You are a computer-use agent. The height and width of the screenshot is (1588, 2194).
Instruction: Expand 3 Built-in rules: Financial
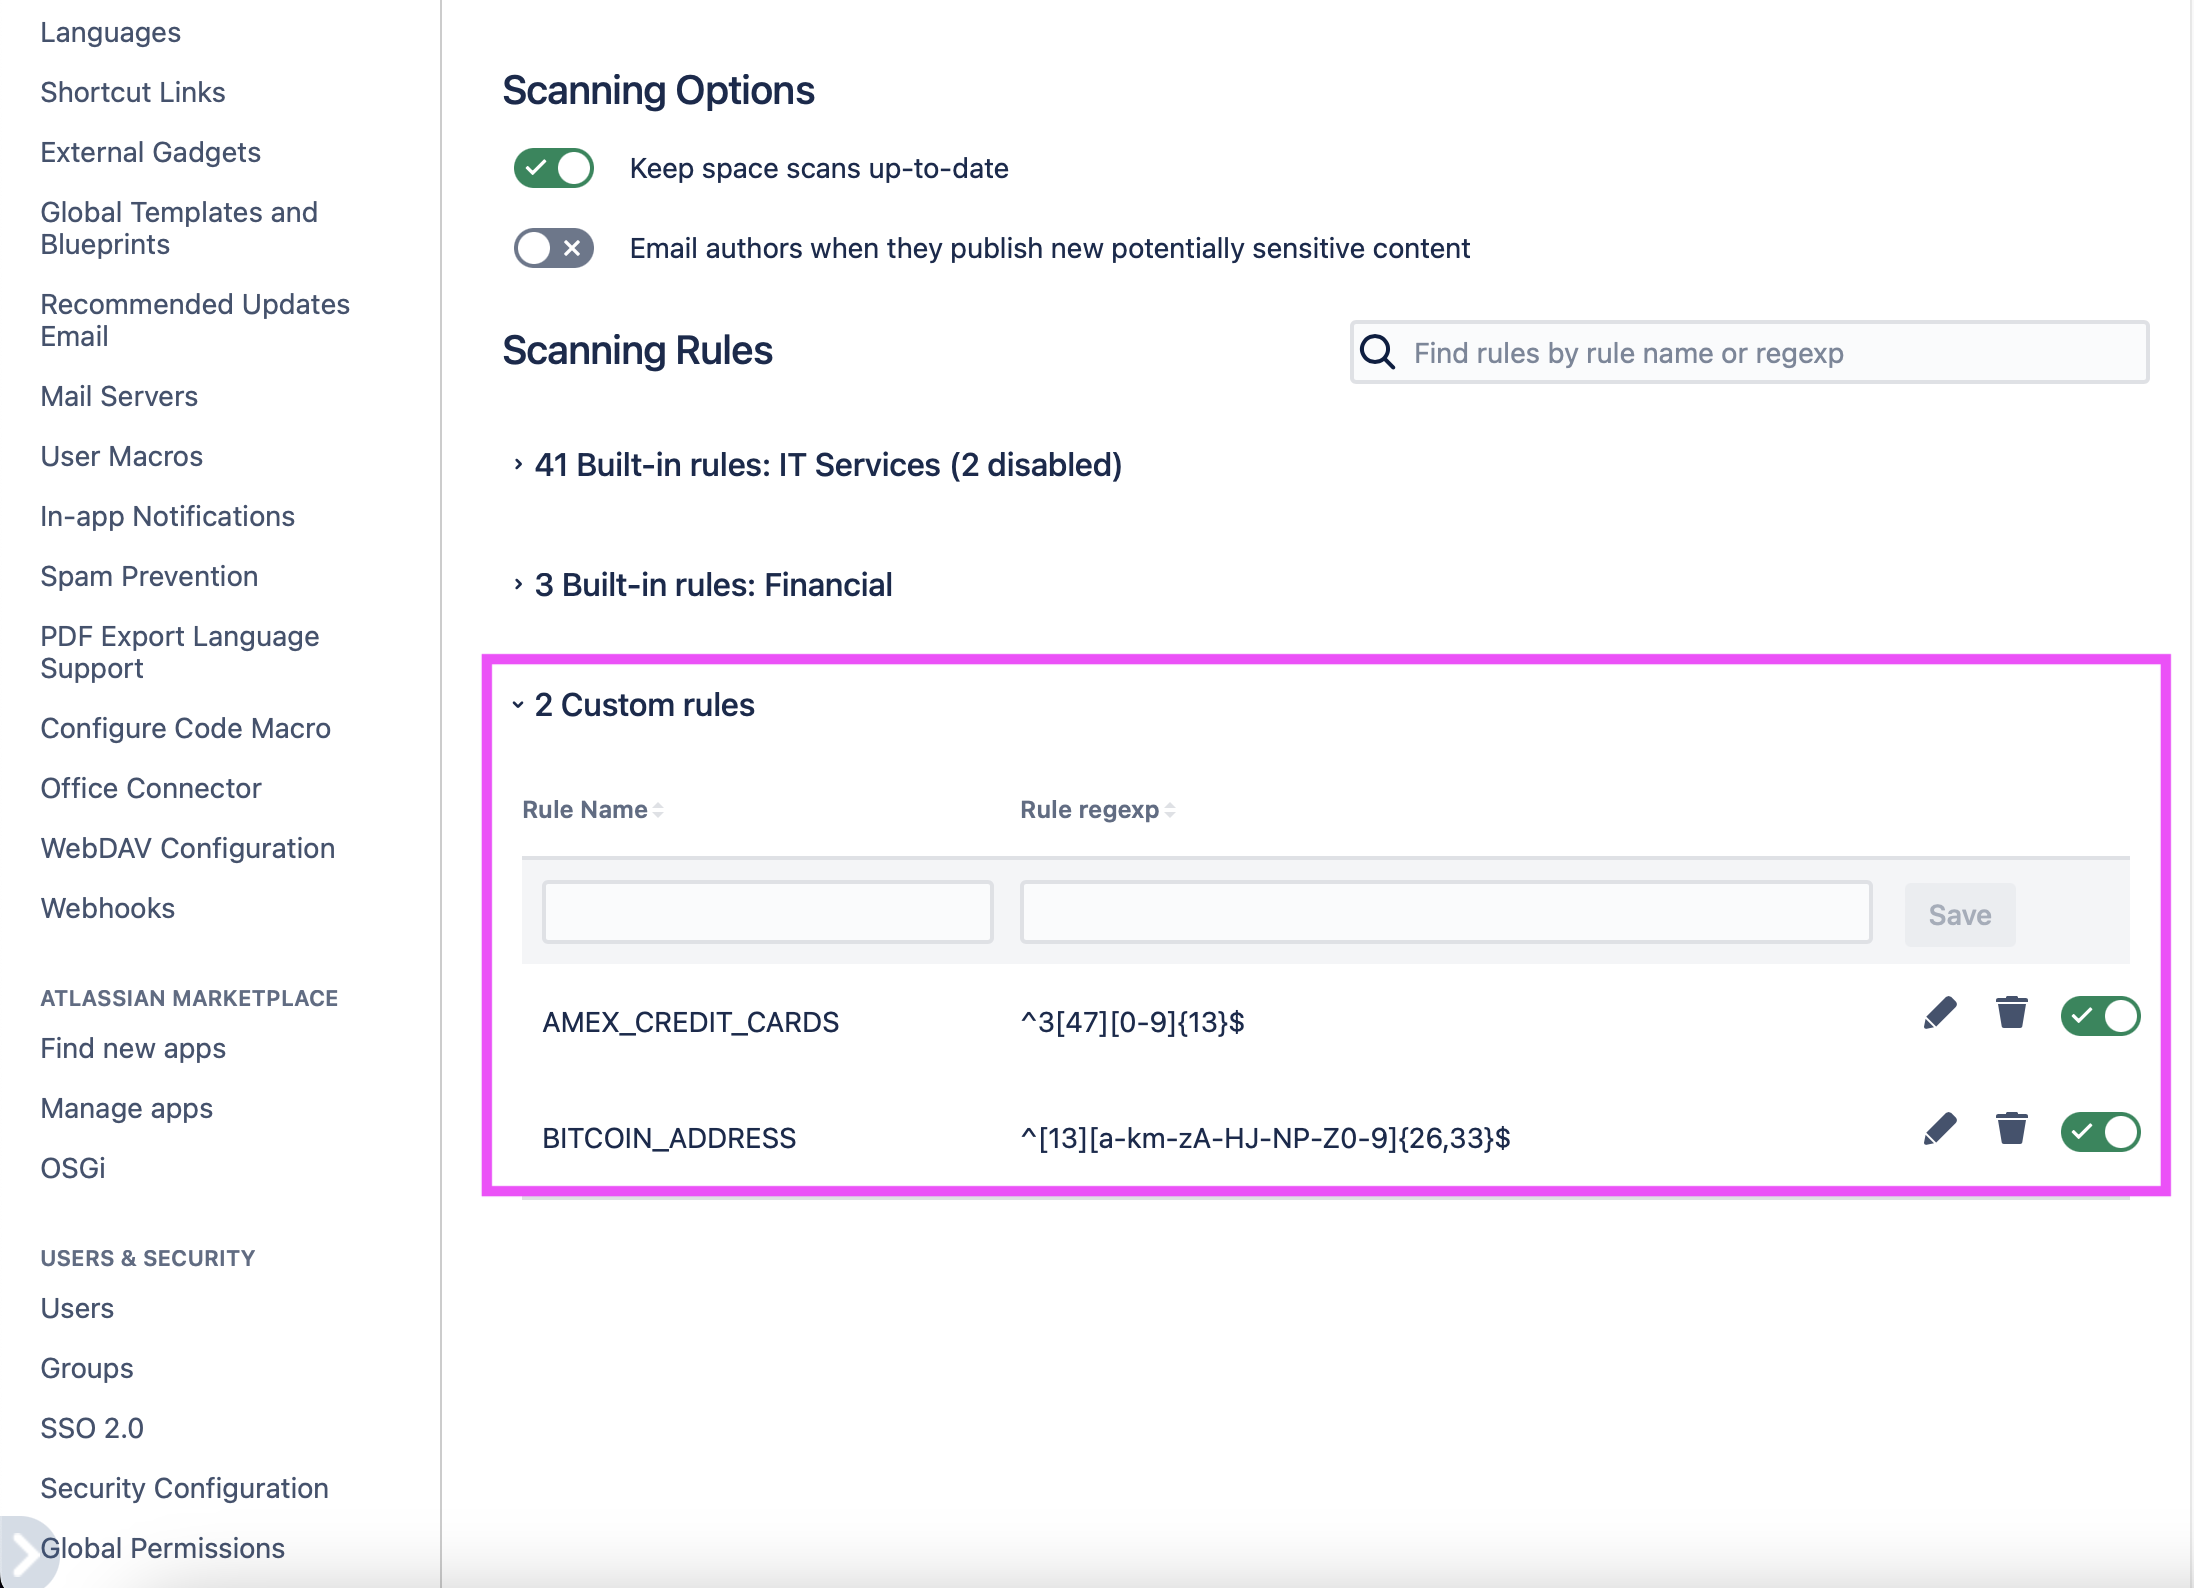(517, 584)
